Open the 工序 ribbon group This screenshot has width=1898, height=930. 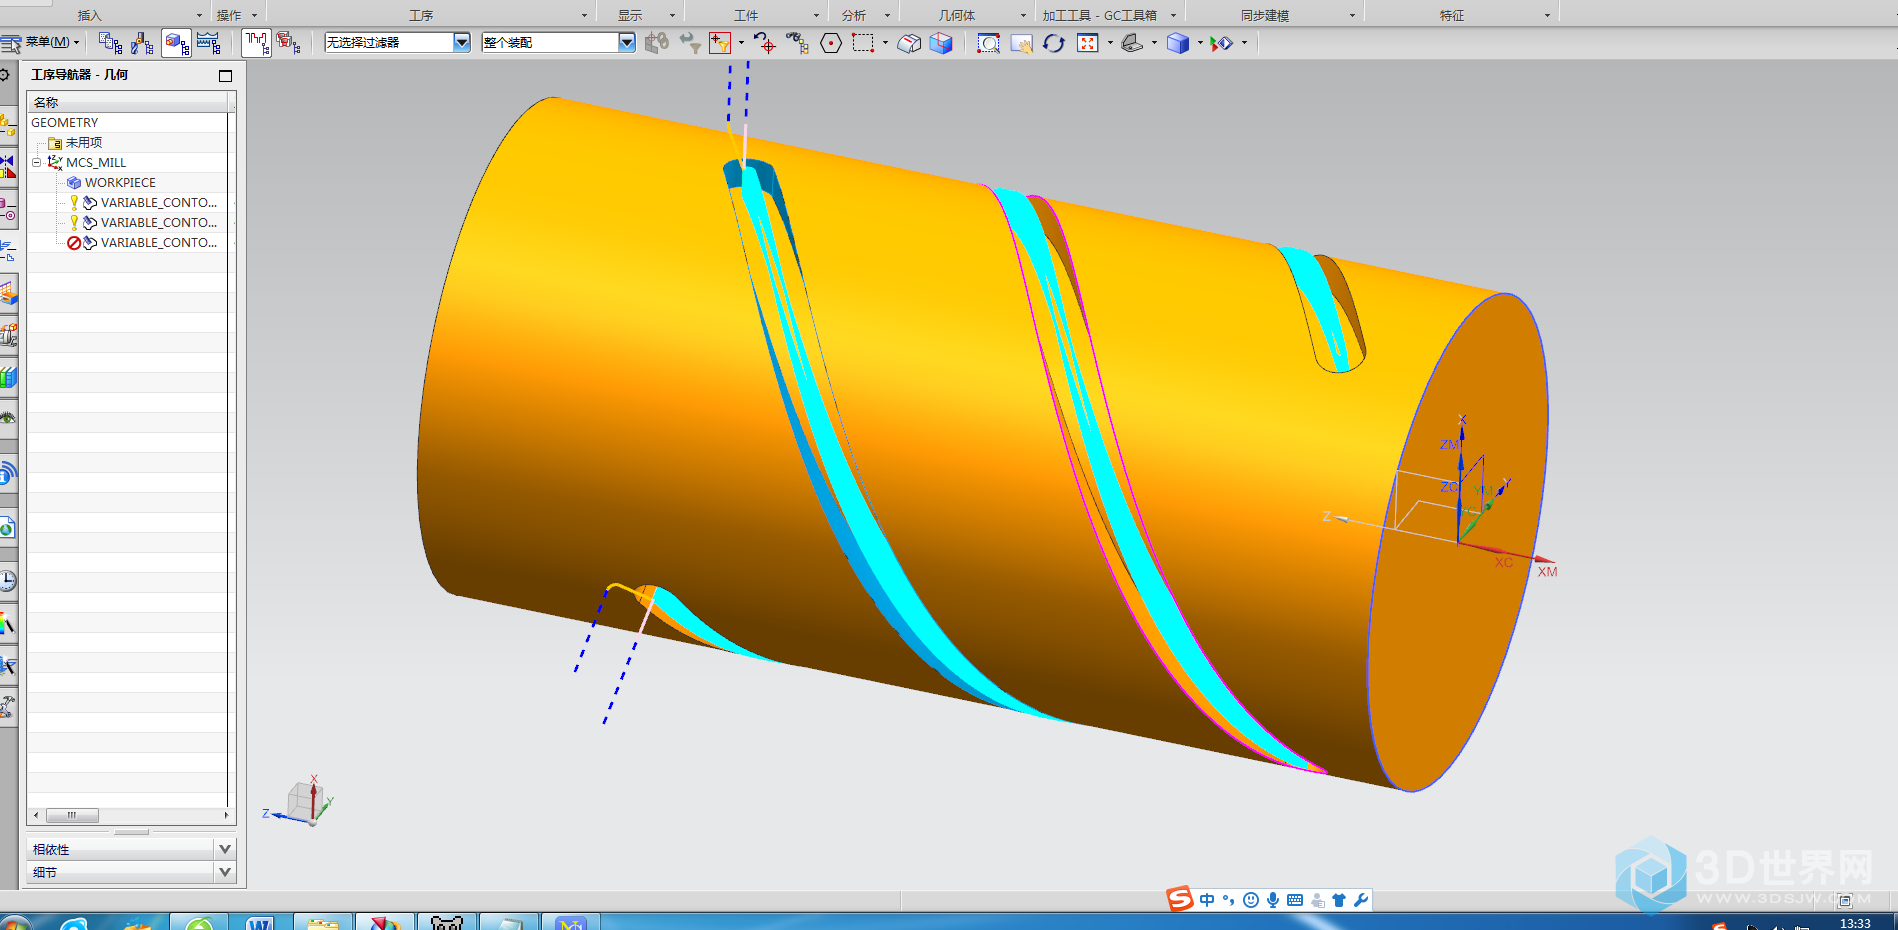[421, 15]
